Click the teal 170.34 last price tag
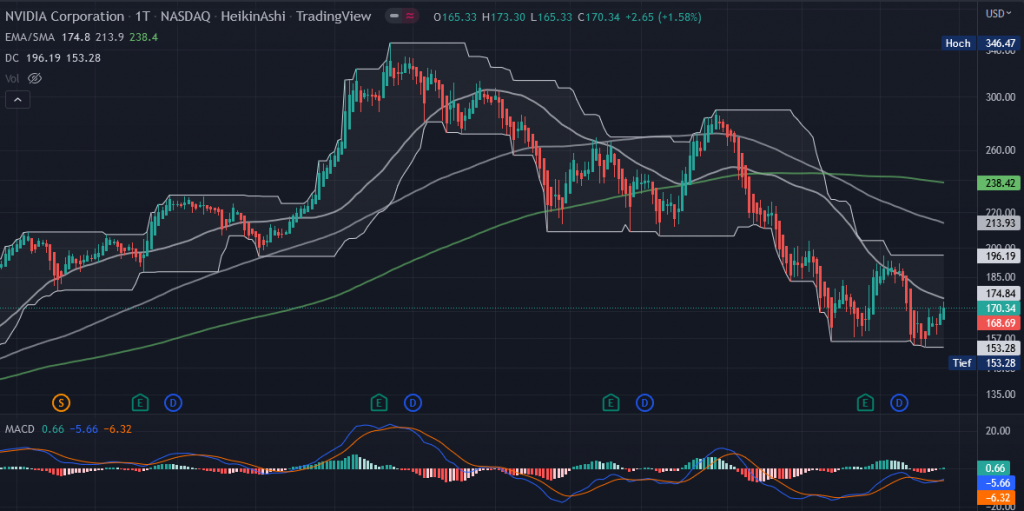 click(x=998, y=308)
